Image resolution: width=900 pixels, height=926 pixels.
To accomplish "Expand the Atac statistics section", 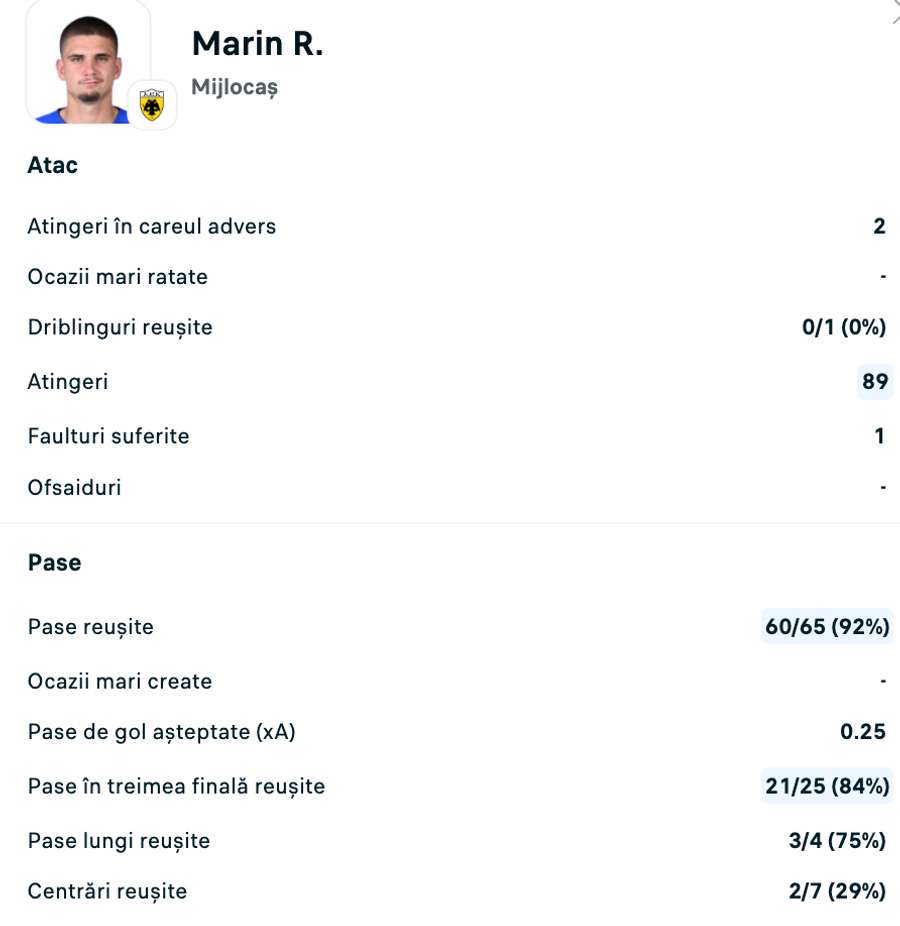I will point(52,165).
